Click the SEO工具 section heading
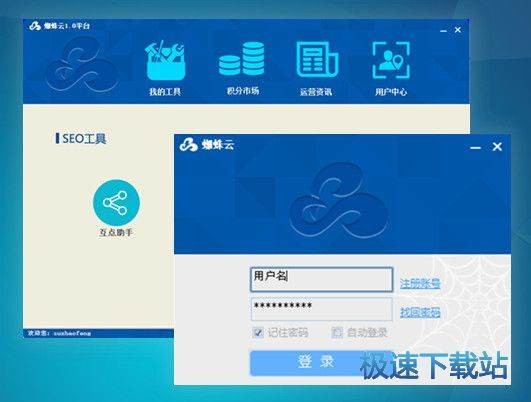531x402 pixels. (x=84, y=139)
